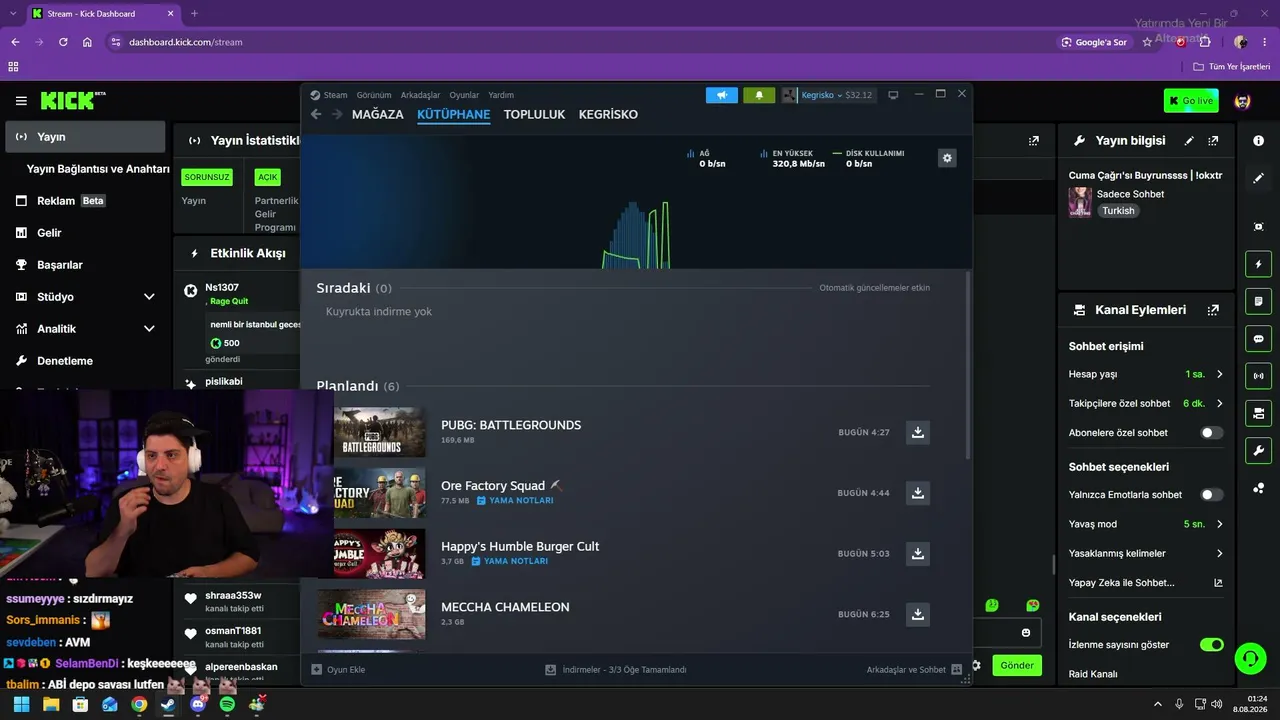Click Steam downloads list scrollbar
Viewport: 1280px width, 720px height.
point(967,365)
